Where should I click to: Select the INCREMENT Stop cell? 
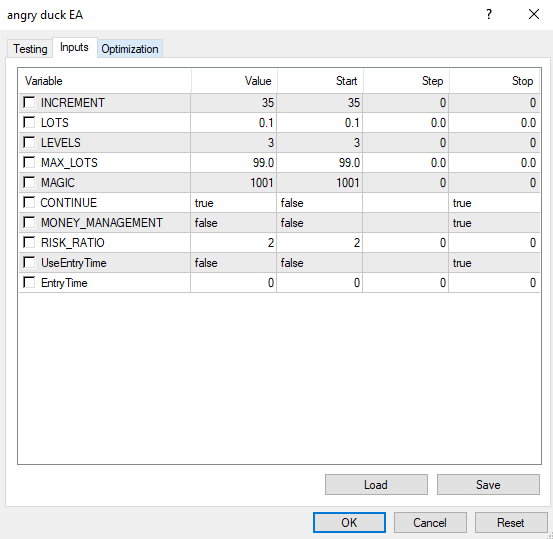click(x=494, y=103)
